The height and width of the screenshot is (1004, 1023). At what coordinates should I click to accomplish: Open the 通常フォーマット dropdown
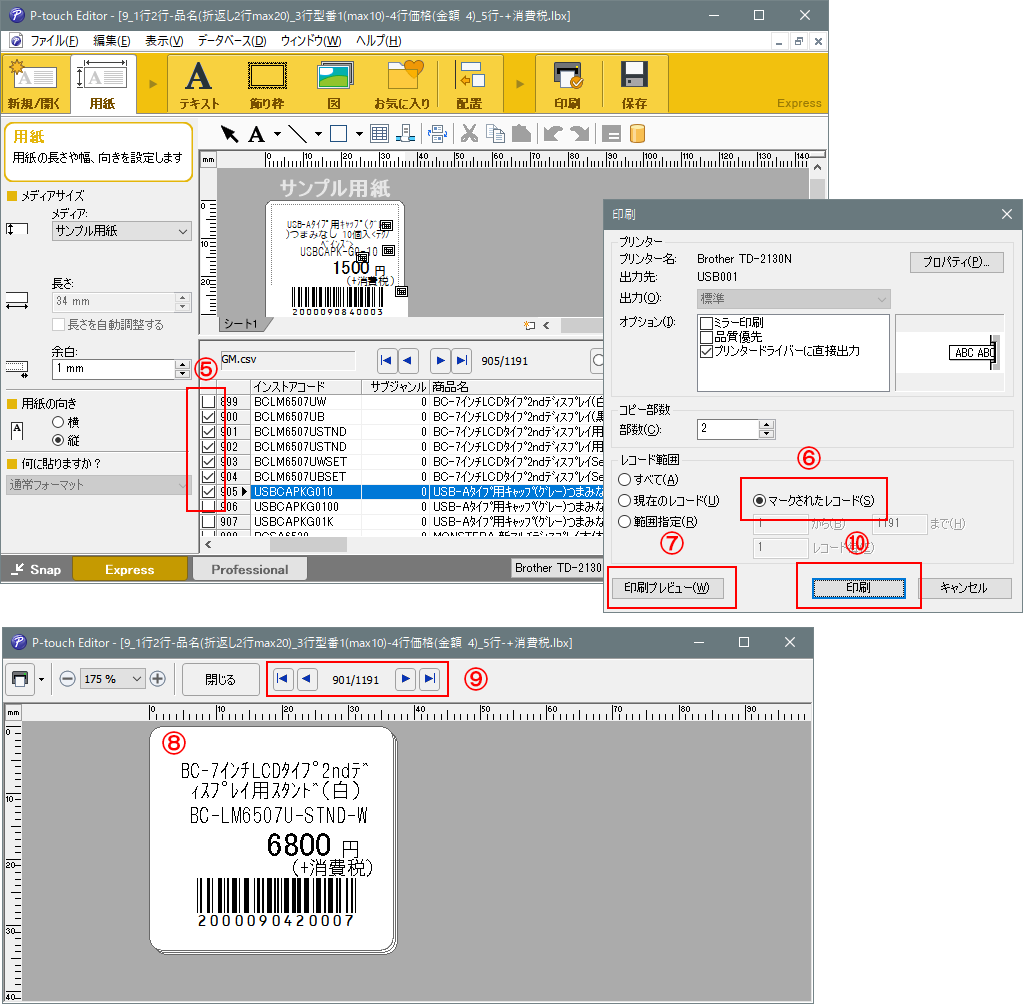pos(98,485)
